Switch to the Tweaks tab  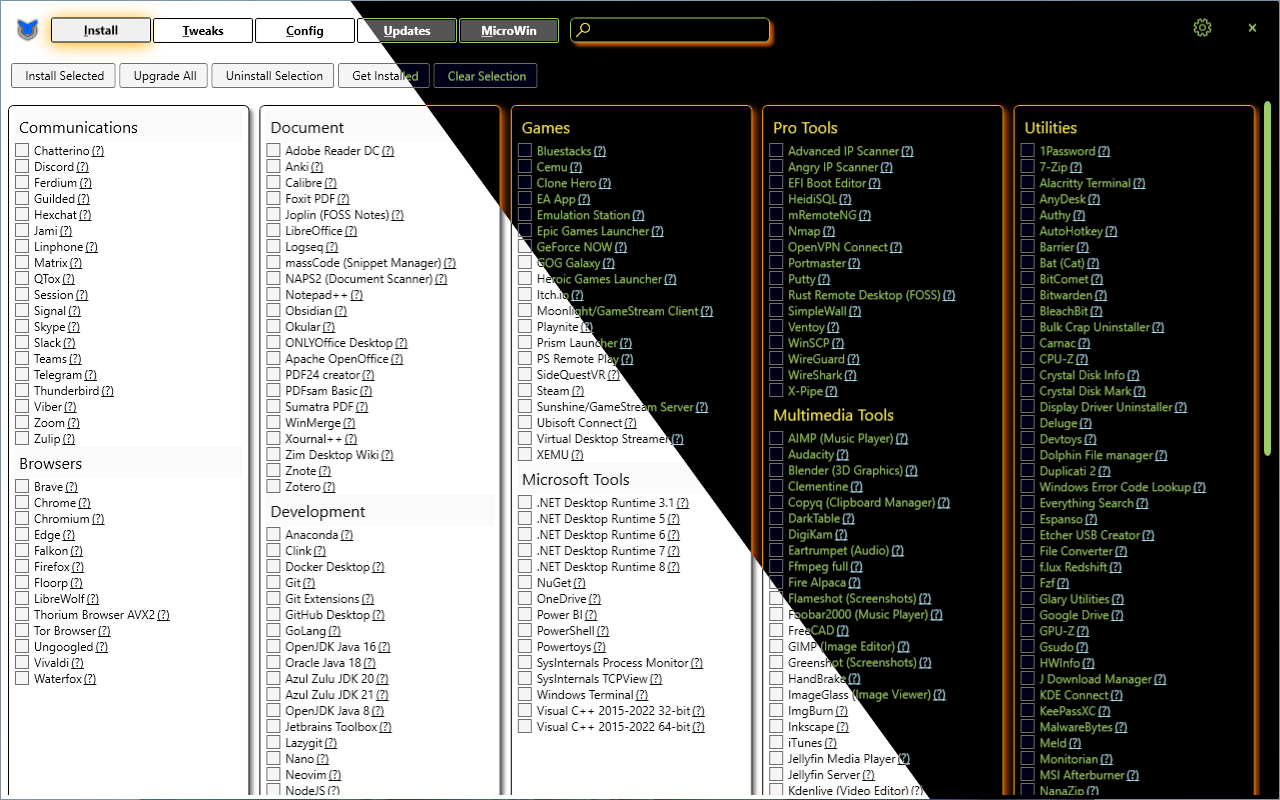pos(202,30)
